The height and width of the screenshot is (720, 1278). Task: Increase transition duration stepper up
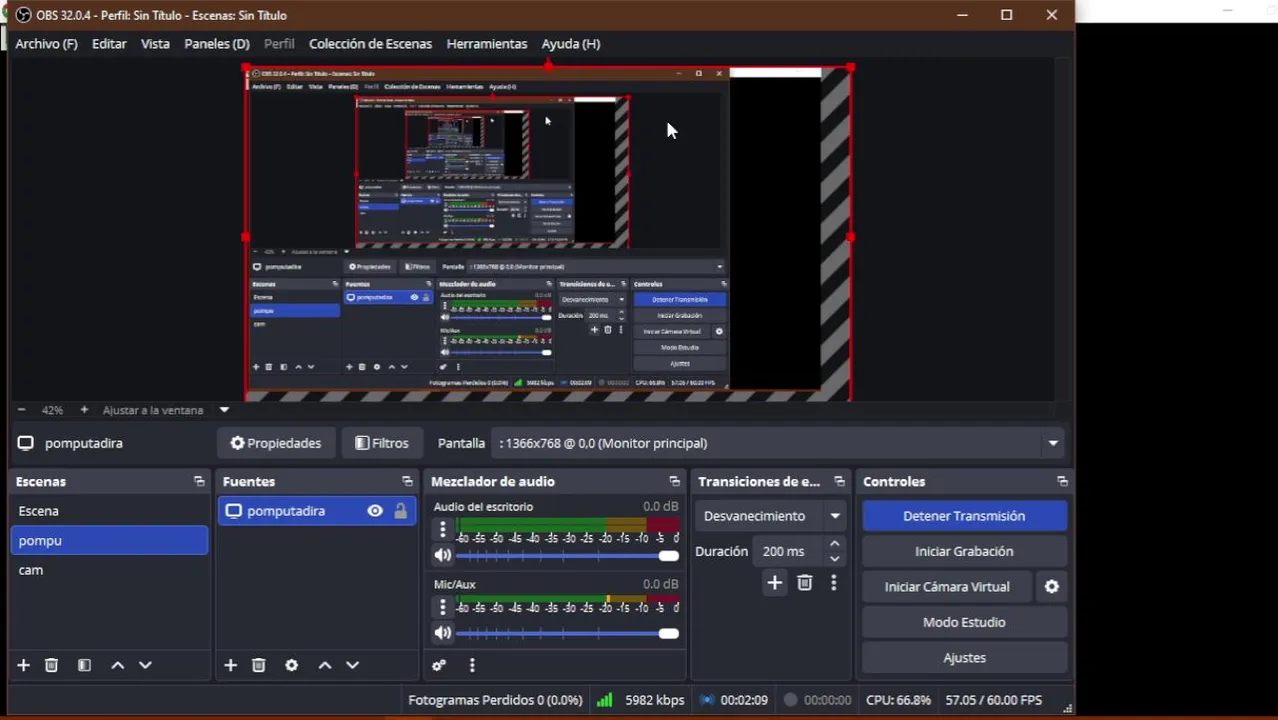[835, 544]
